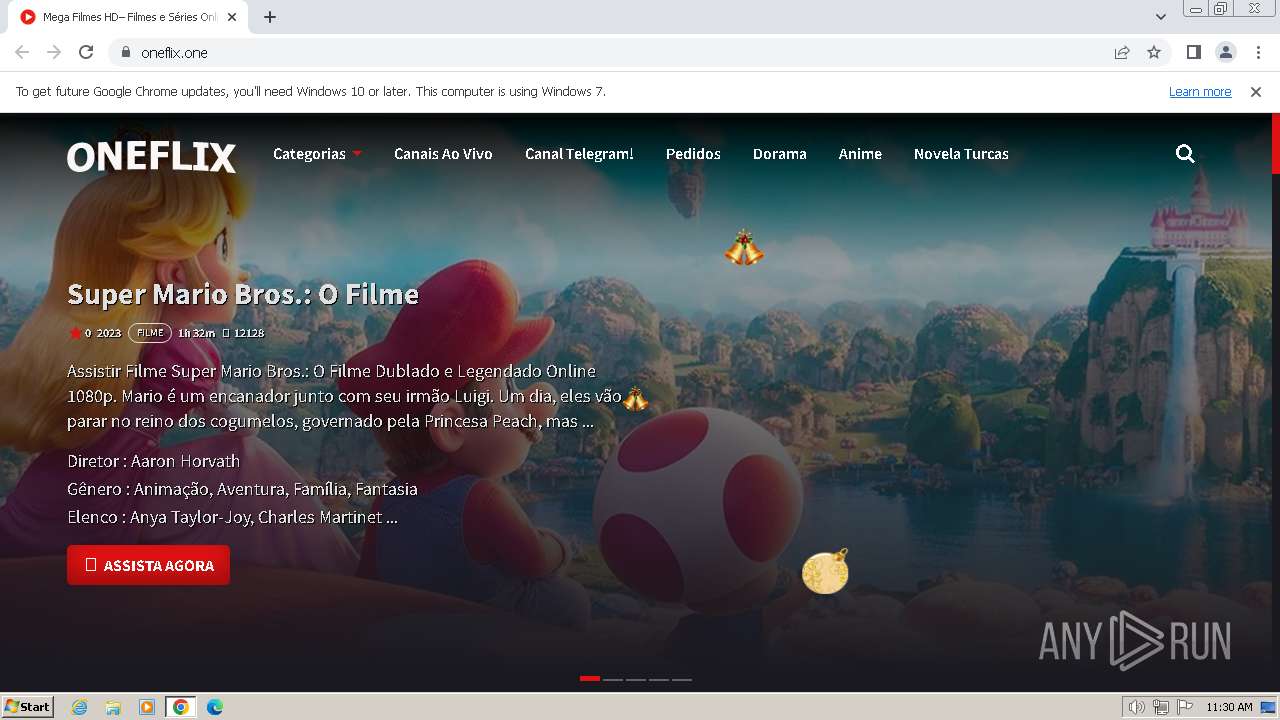Click the 2023 release year
This screenshot has height=720, width=1280.
click(x=109, y=333)
